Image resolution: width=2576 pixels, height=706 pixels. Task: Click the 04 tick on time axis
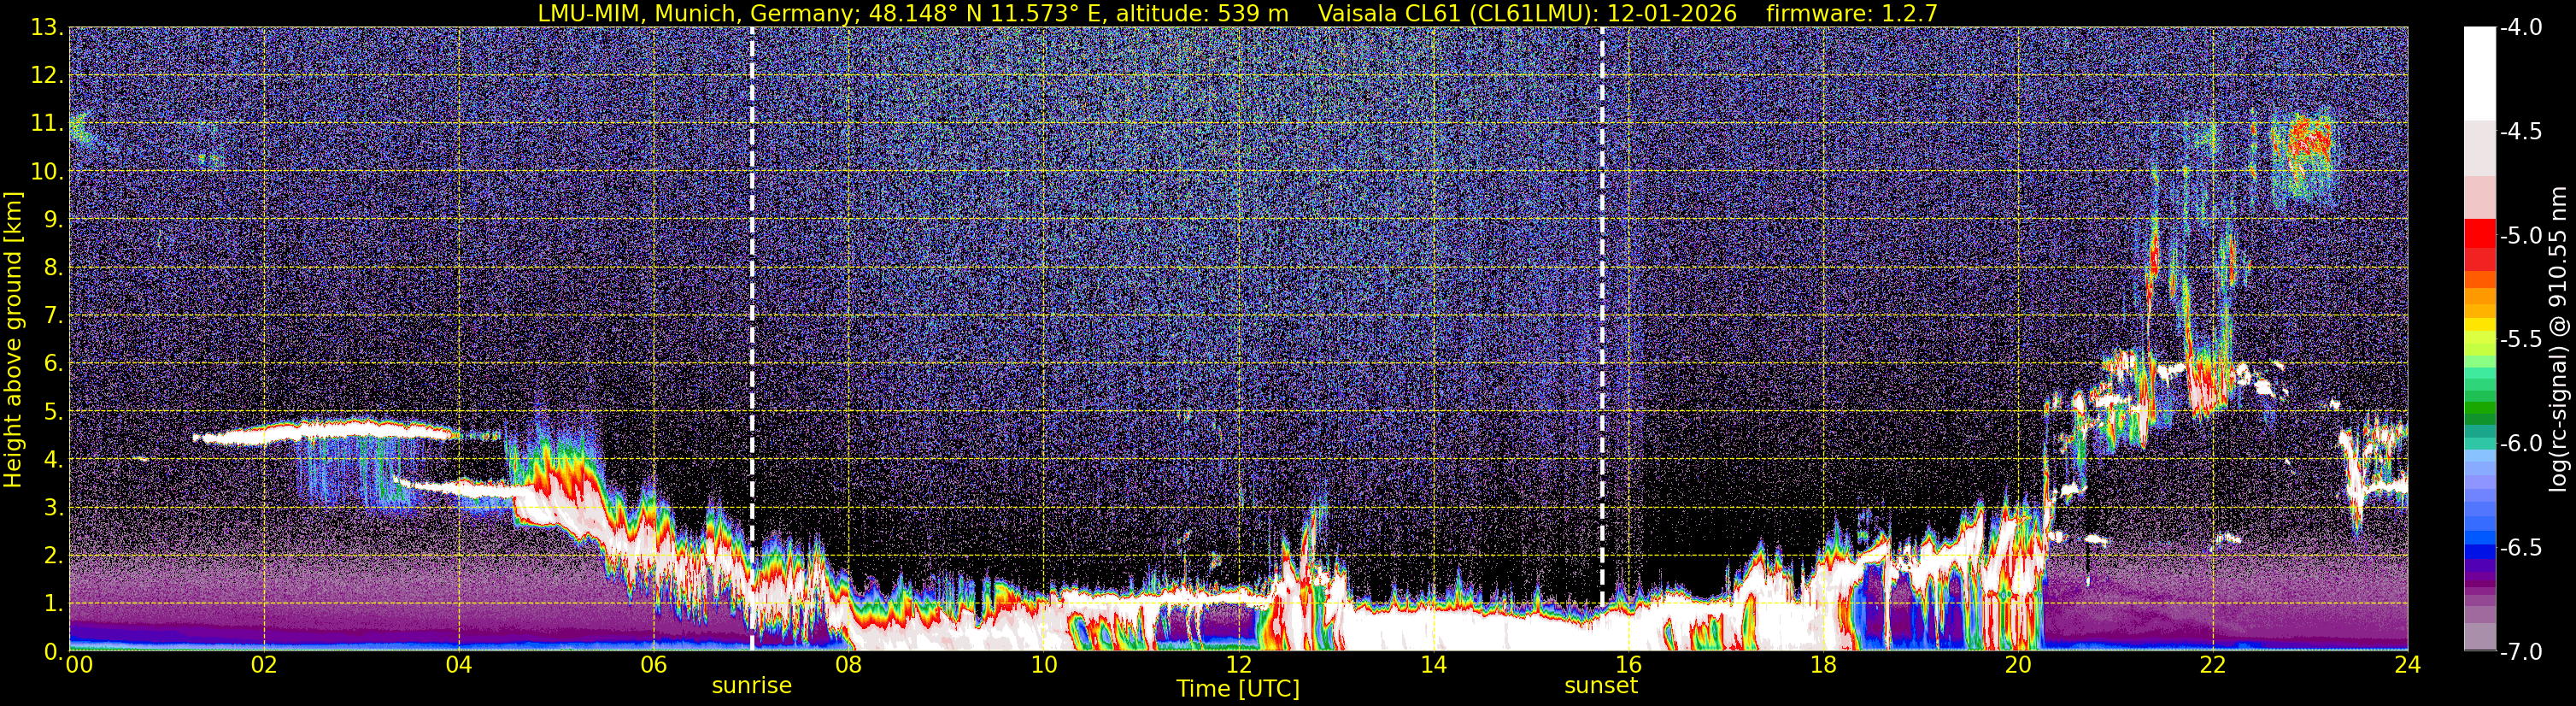(x=458, y=665)
